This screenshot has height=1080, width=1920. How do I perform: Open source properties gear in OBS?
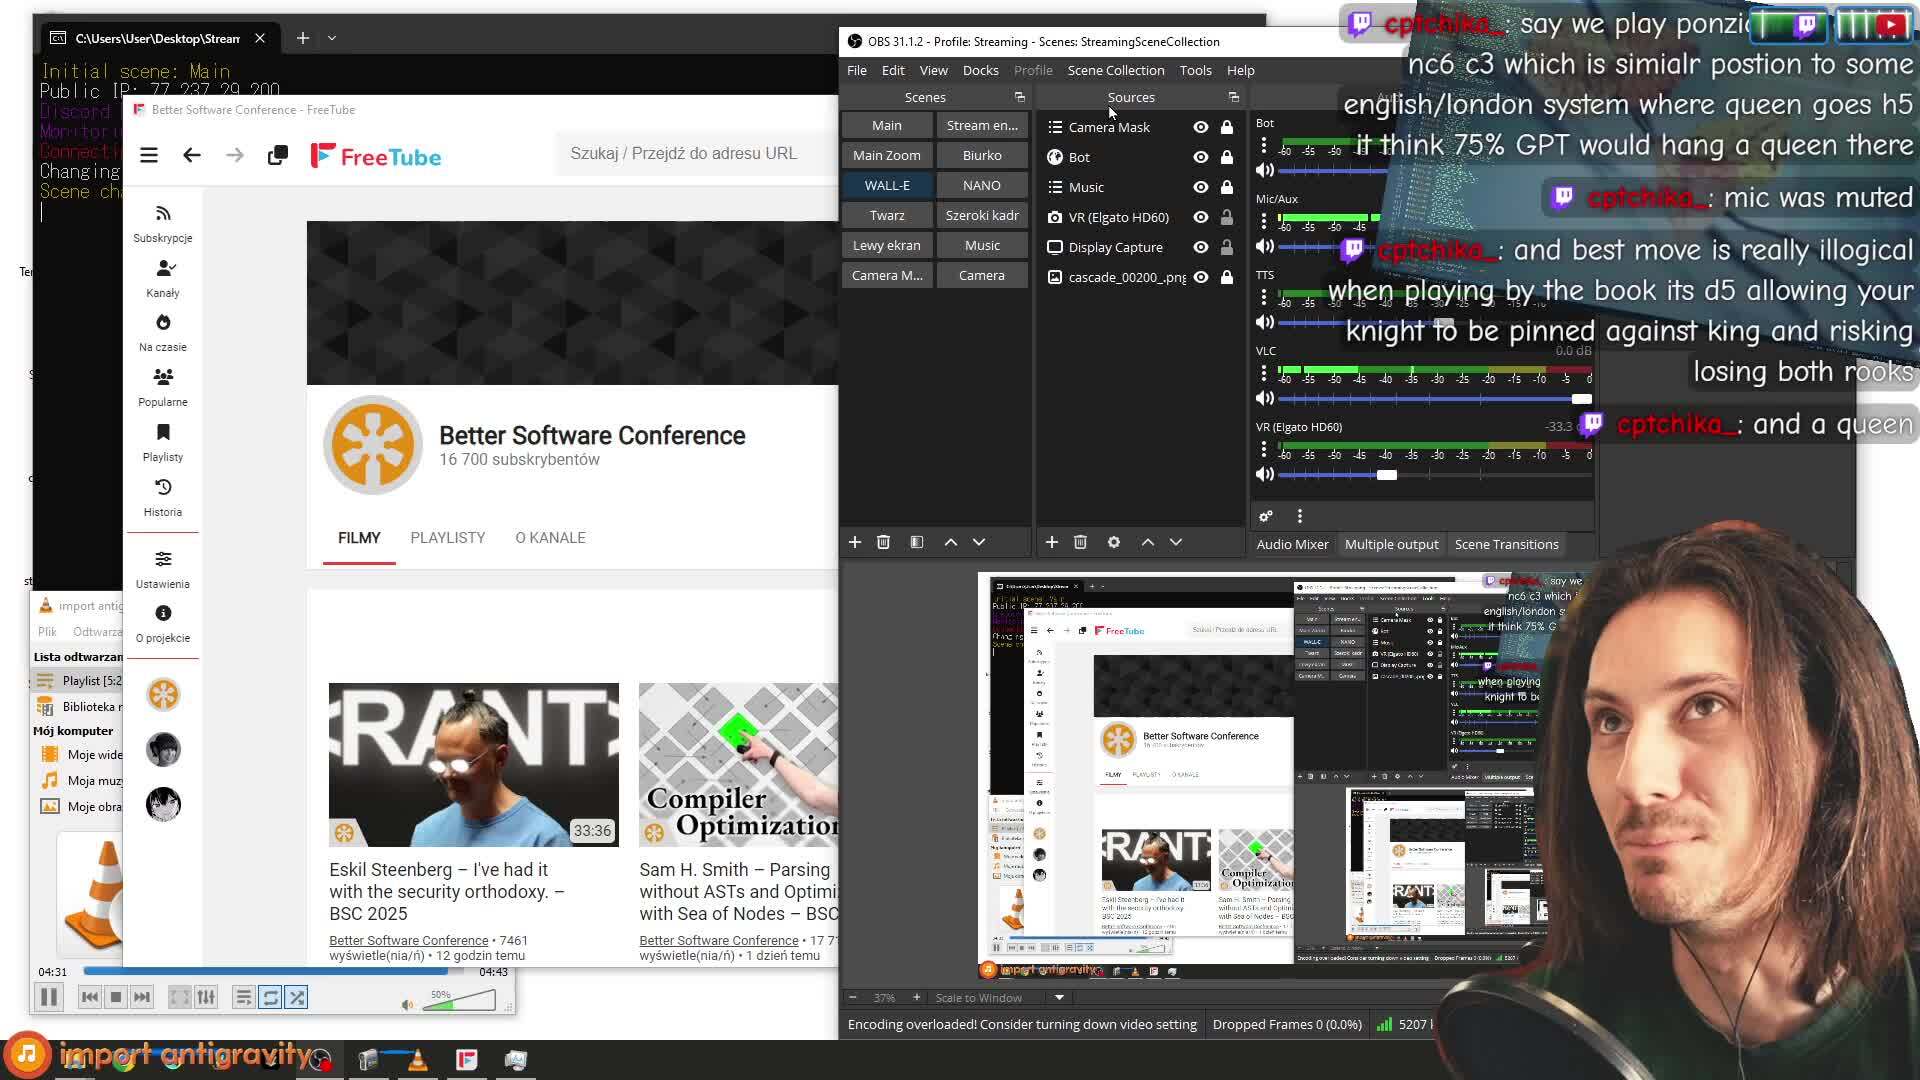[1114, 542]
